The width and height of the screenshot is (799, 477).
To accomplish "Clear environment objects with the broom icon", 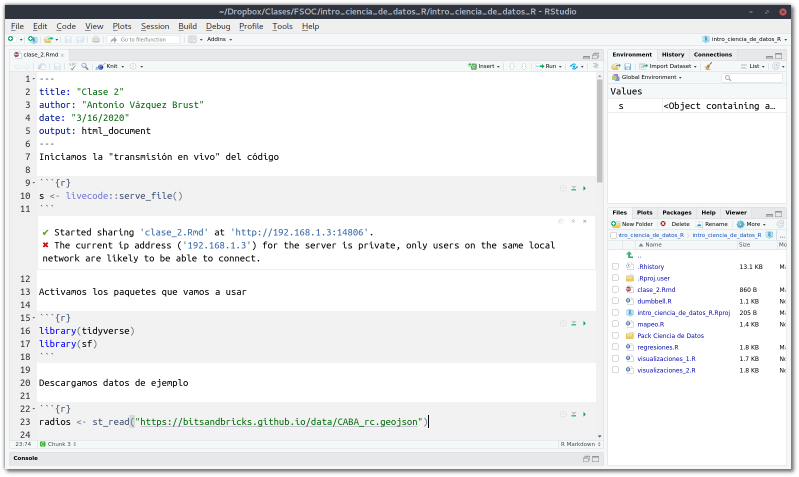I will pyautogui.click(x=708, y=66).
